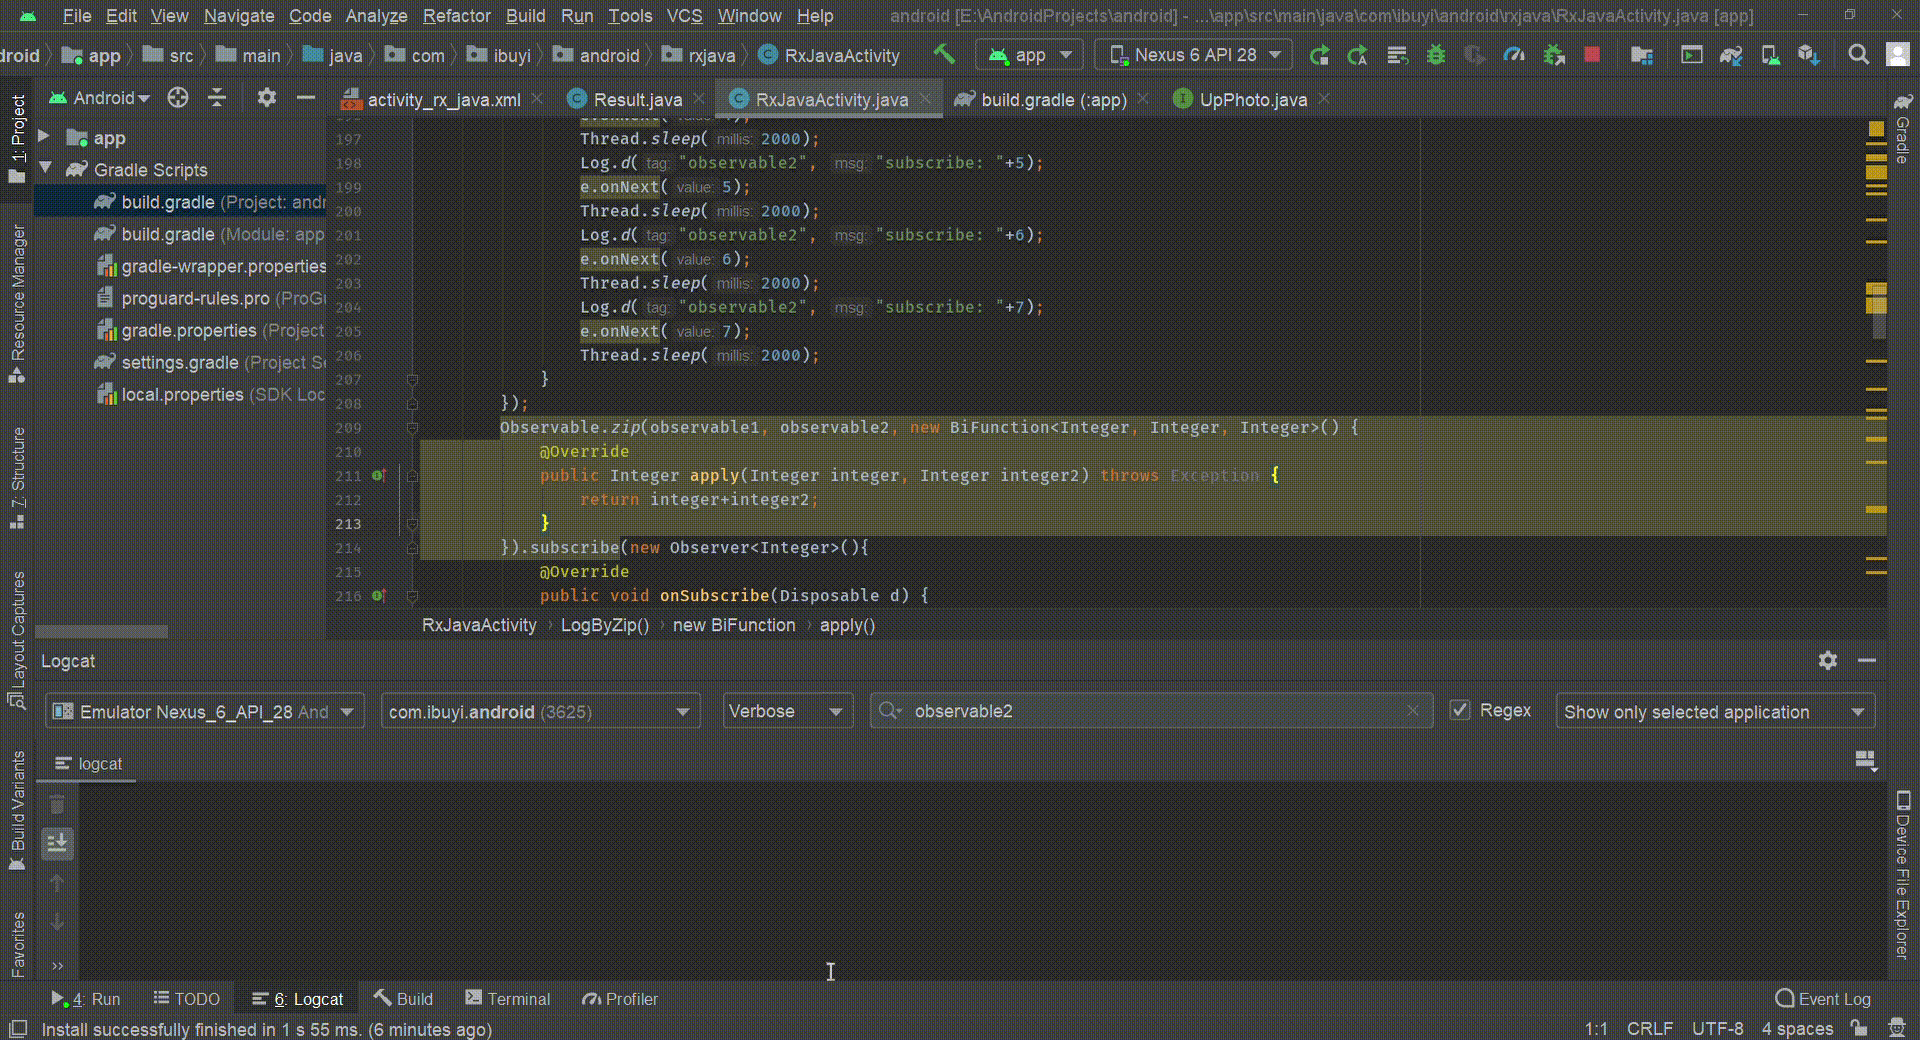Open the Terminal tool window button
Image resolution: width=1920 pixels, height=1040 pixels.
[x=507, y=998]
